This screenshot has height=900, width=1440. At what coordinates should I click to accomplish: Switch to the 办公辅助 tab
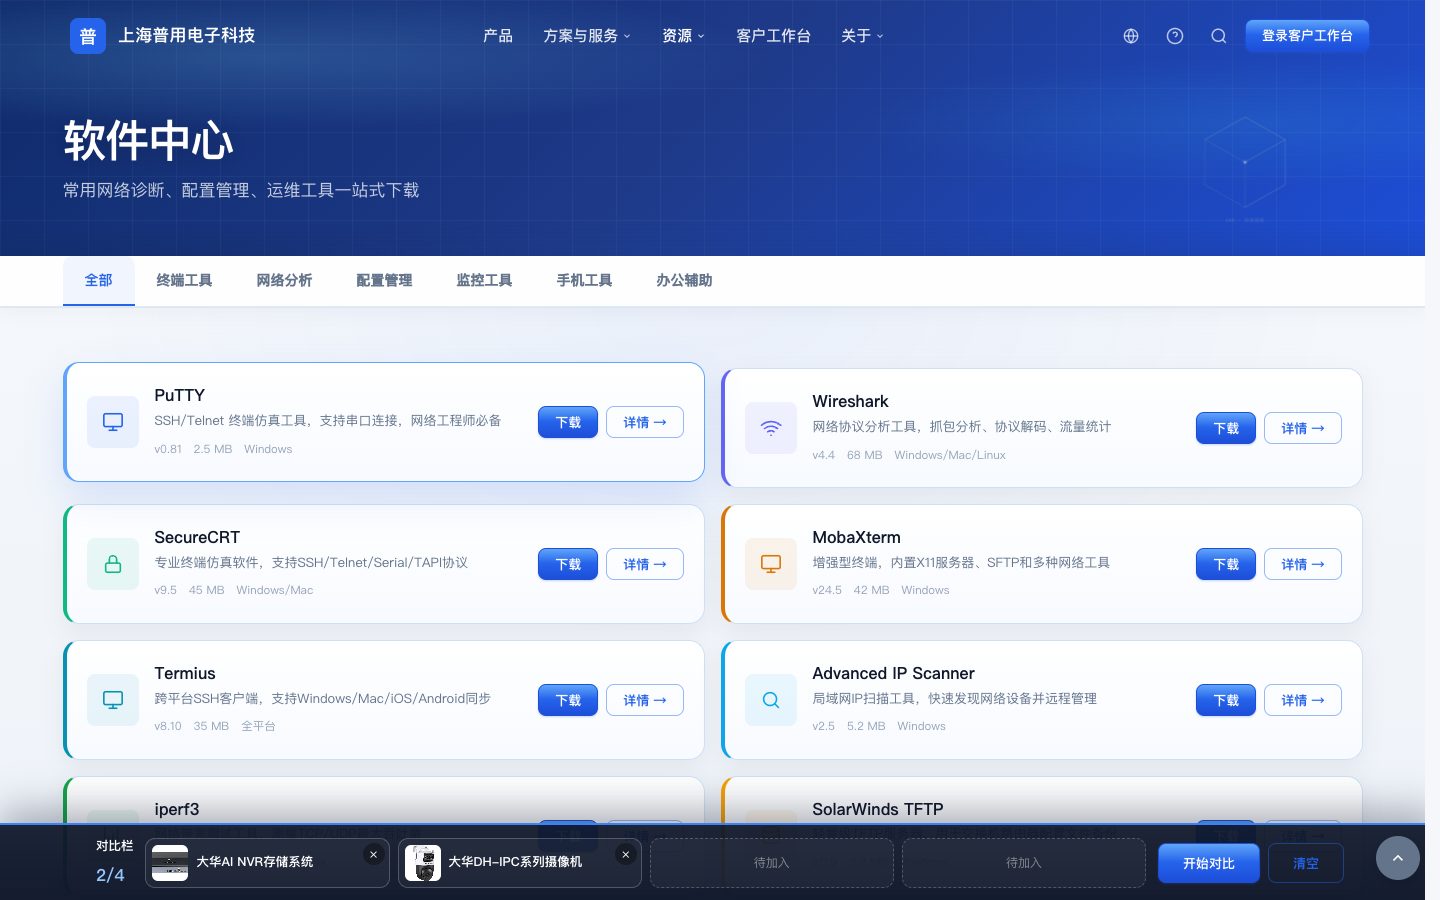(684, 280)
